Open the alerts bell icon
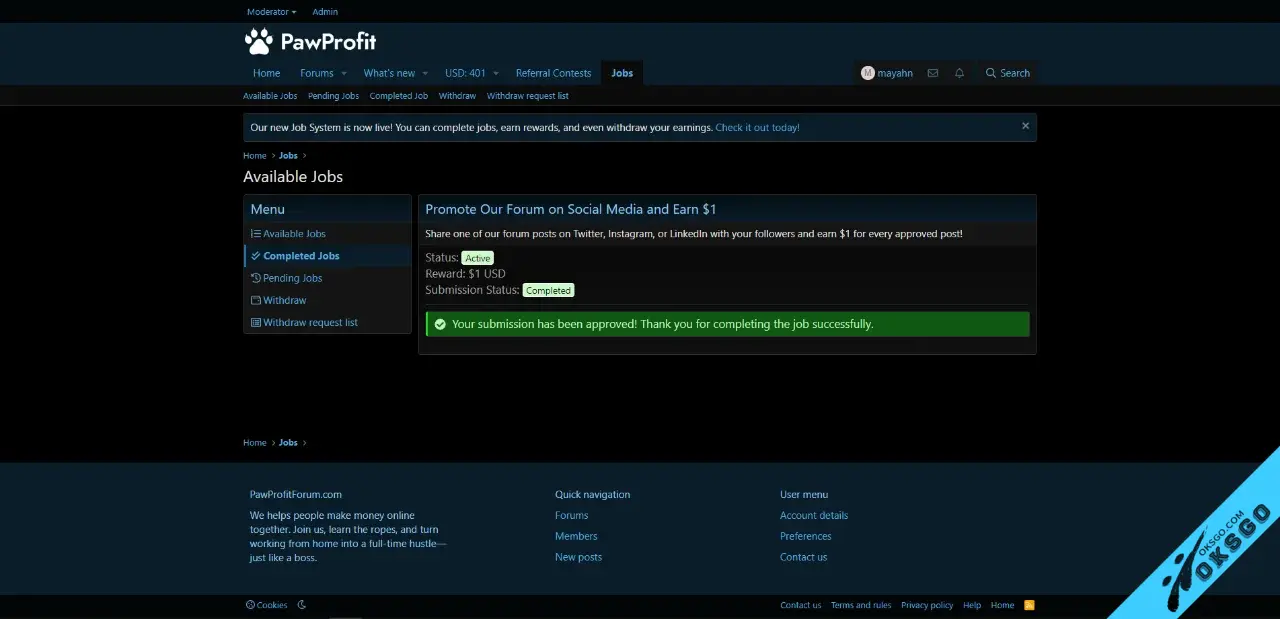Image resolution: width=1280 pixels, height=619 pixels. [960, 73]
